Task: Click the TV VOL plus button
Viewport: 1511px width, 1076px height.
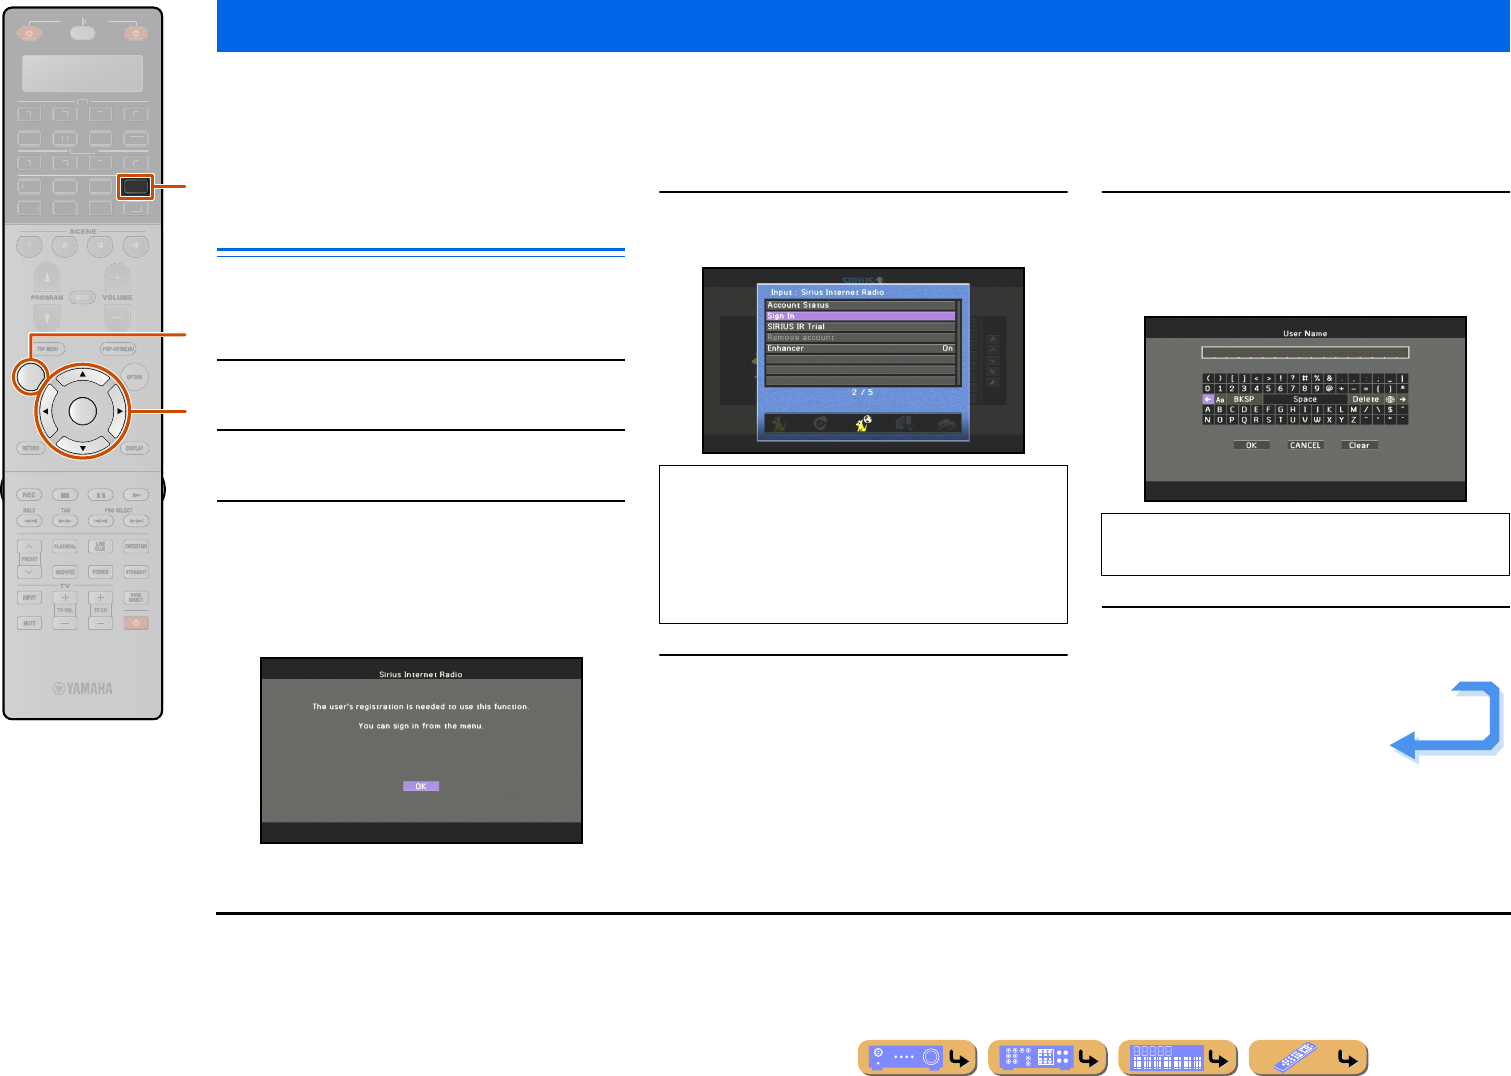Action: coord(65,597)
